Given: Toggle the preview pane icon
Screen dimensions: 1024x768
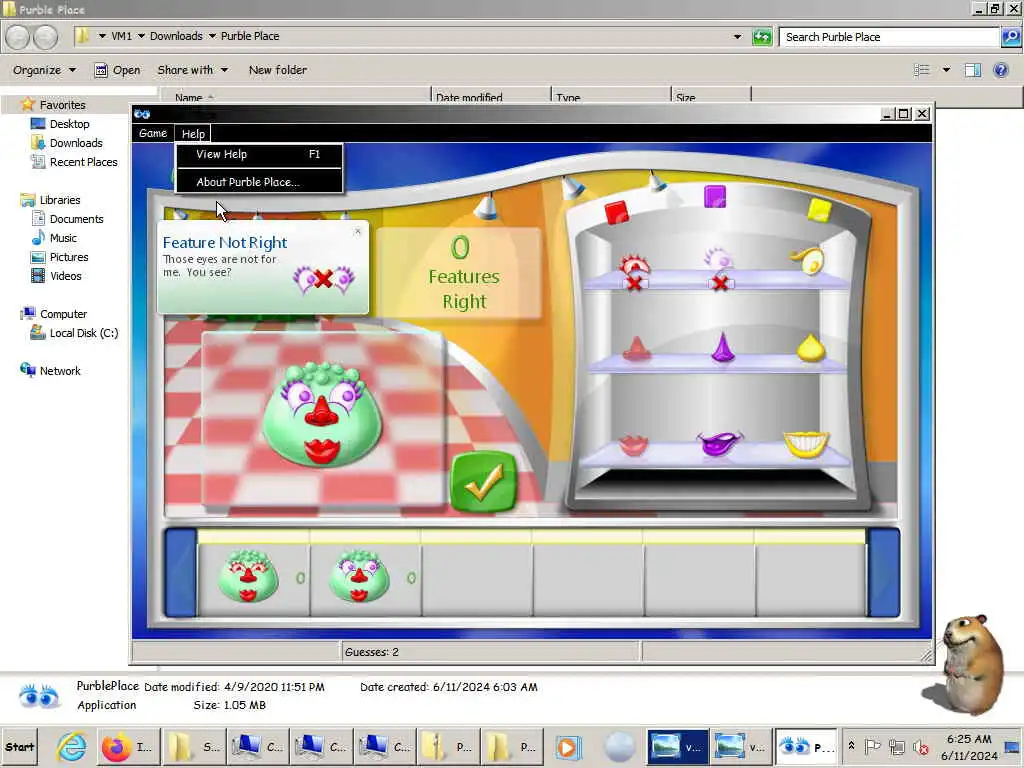Looking at the screenshot, I should [x=973, y=70].
